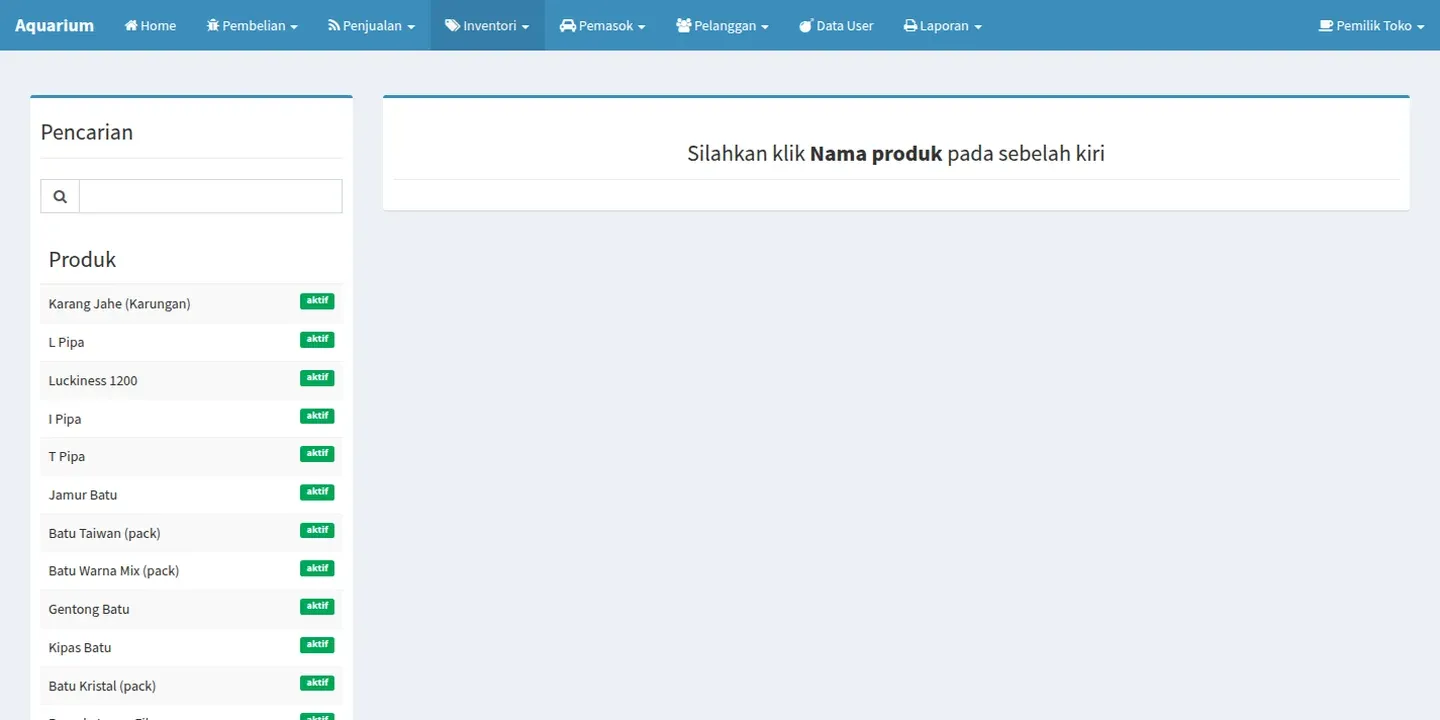Pick Batu Kristal (pack) in the list

point(102,686)
